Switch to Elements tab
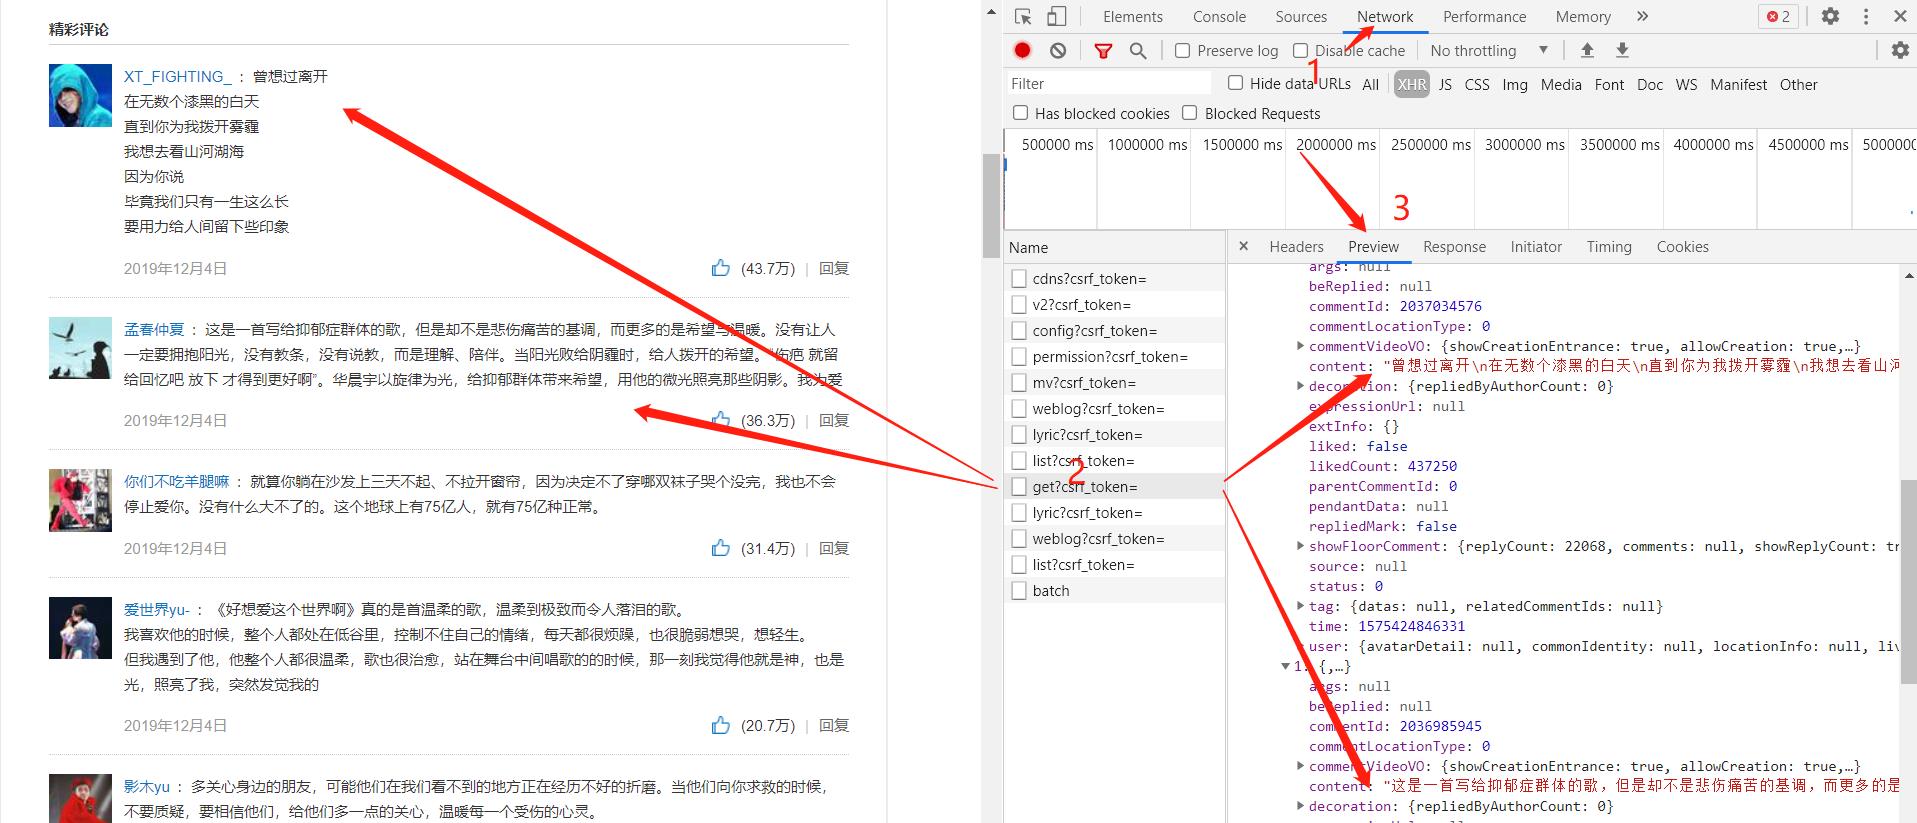This screenshot has width=1917, height=823. point(1133,16)
